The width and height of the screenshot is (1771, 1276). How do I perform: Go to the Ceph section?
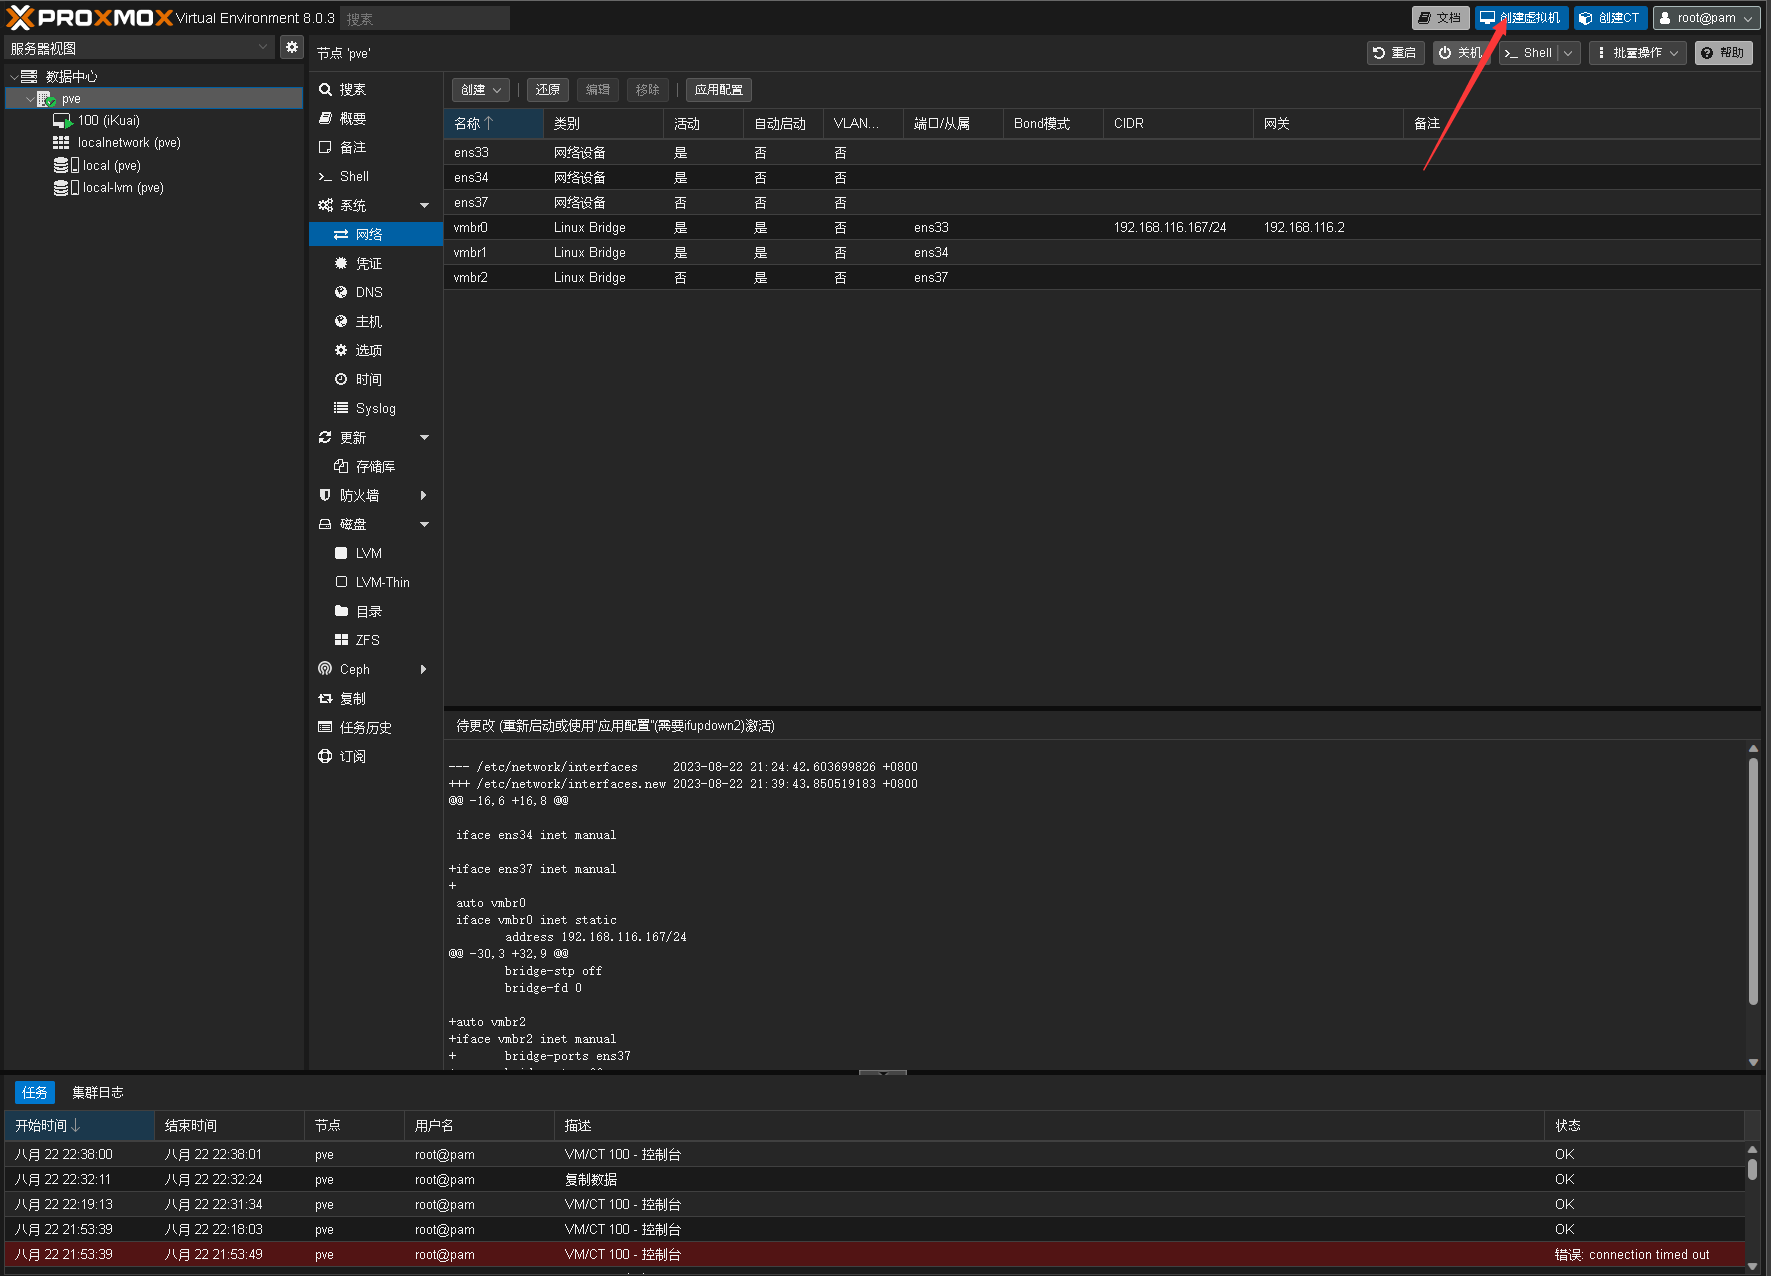tap(355, 669)
